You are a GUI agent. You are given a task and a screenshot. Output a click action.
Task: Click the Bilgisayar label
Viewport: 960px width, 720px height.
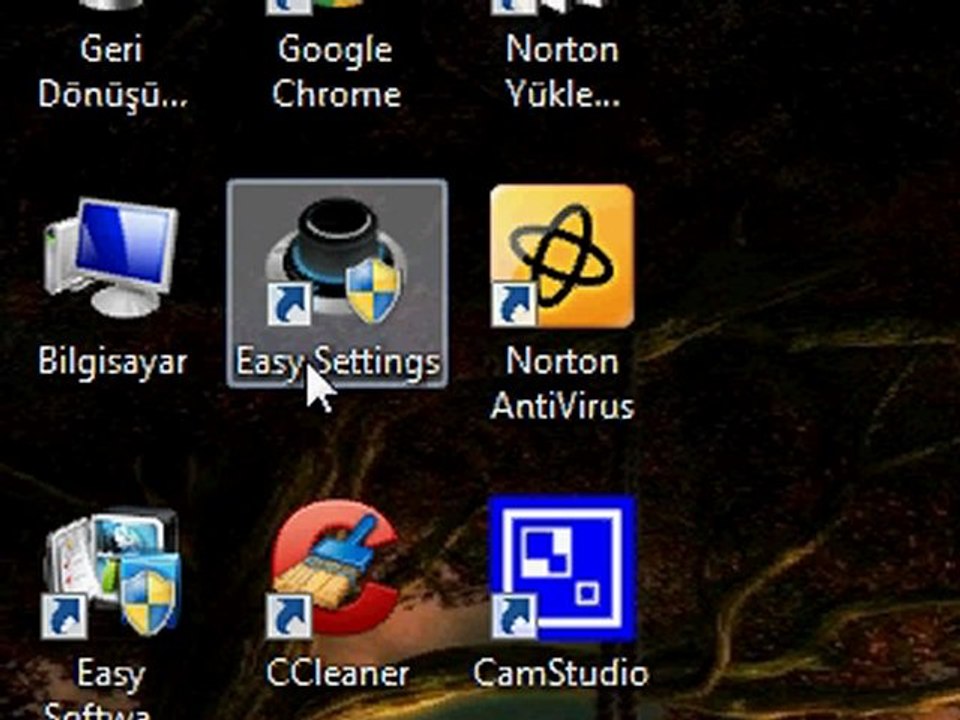(x=113, y=361)
